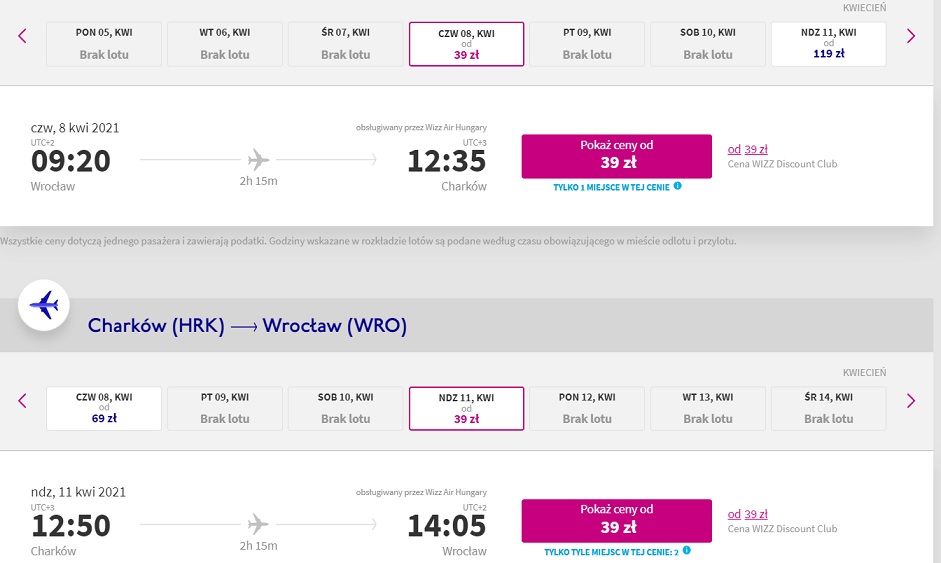Select outbound date NDZ 11 KWI 119 zł
The width and height of the screenshot is (941, 563).
(828, 44)
